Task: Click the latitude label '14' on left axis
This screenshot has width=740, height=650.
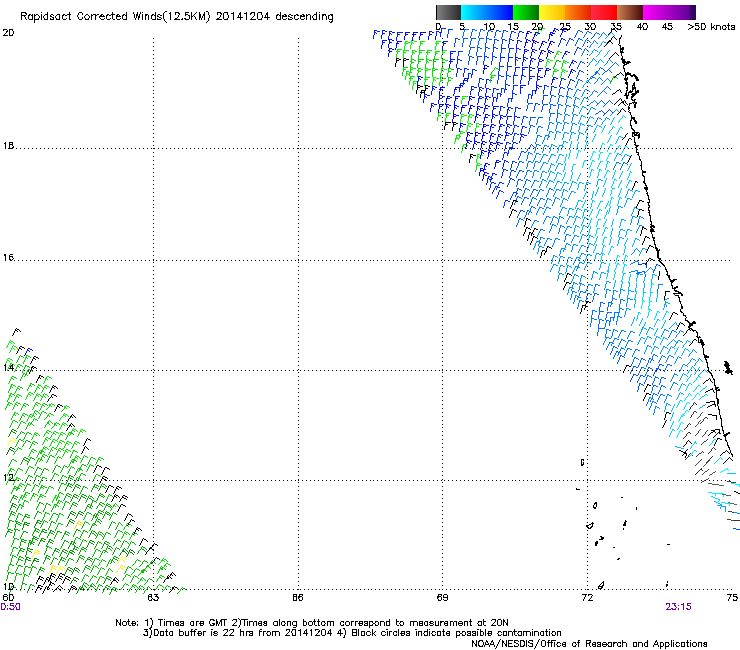Action: click(8, 367)
